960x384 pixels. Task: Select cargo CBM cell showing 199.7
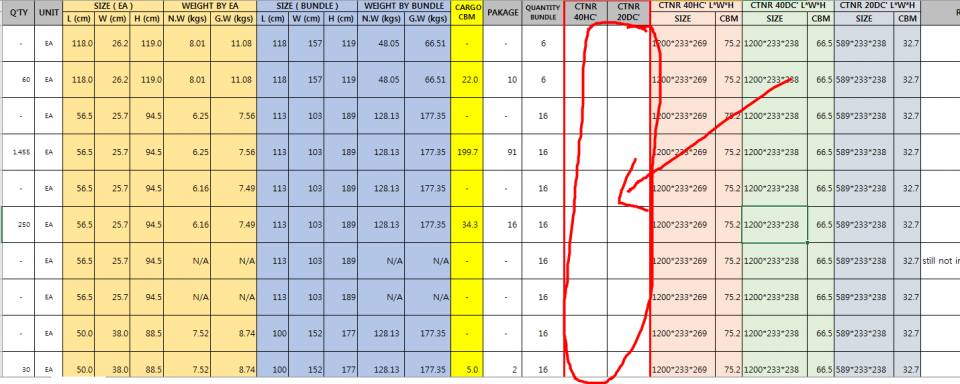click(467, 152)
